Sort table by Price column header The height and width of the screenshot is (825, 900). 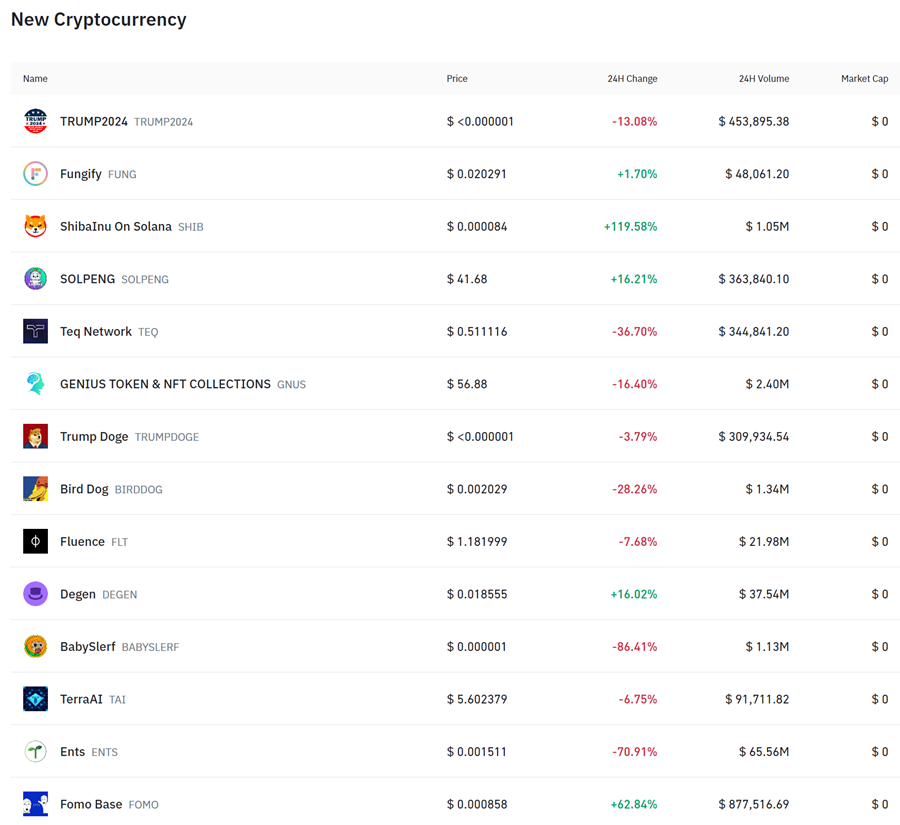[457, 79]
